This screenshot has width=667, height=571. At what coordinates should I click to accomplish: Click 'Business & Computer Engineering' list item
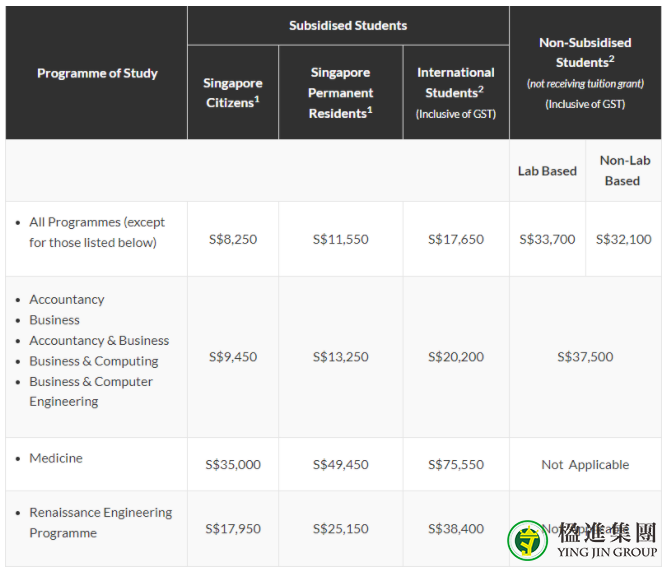pyautogui.click(x=91, y=391)
